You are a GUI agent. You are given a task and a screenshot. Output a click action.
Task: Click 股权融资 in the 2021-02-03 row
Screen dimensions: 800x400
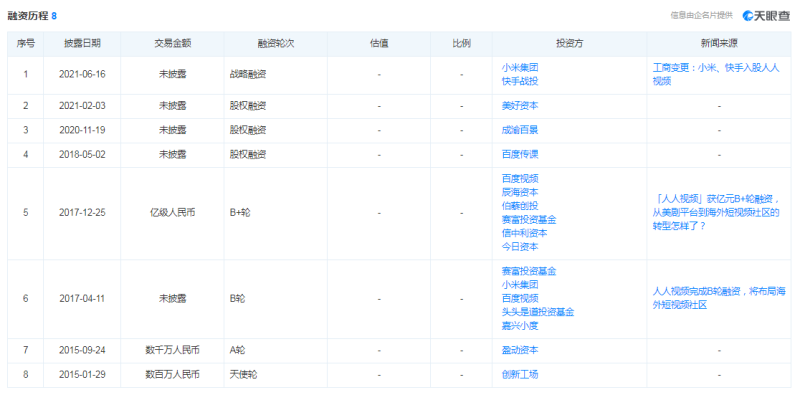(248, 106)
